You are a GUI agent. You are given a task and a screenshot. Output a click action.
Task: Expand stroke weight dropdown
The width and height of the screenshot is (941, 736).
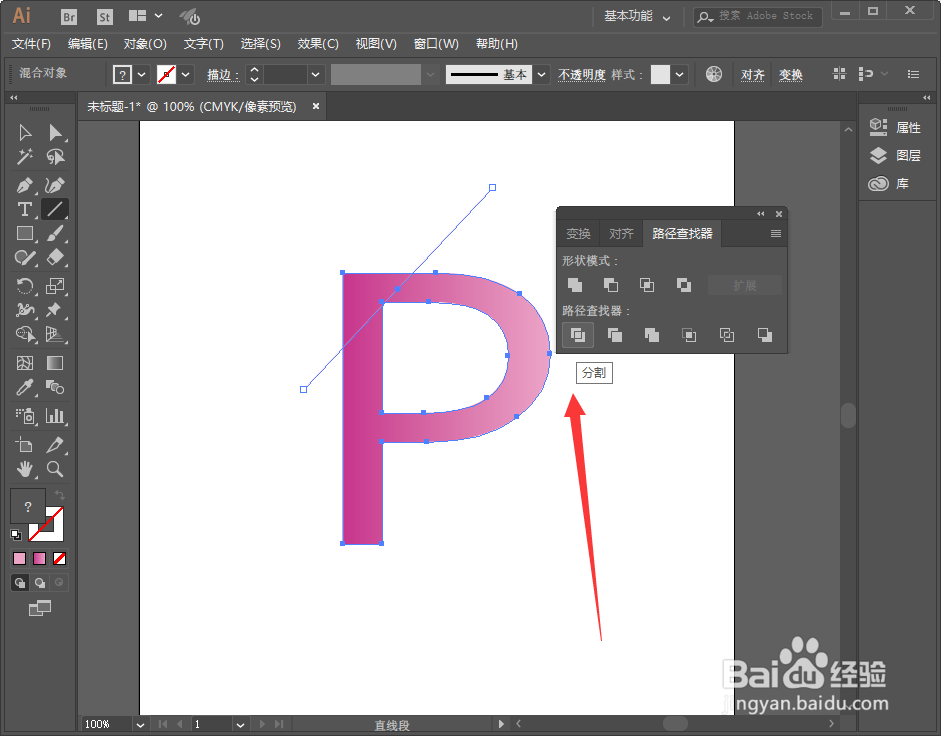point(315,74)
